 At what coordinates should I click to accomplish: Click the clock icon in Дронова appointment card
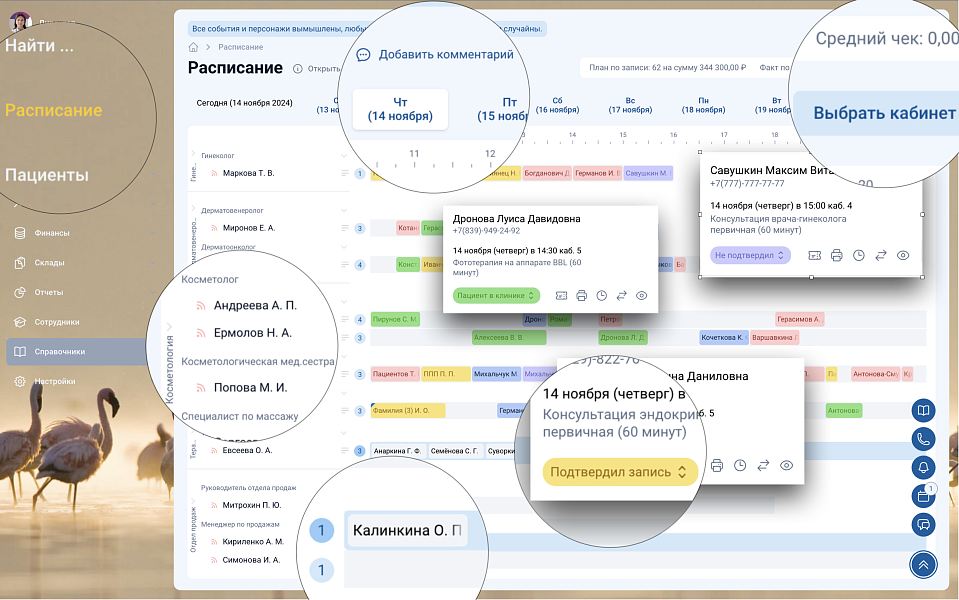pyautogui.click(x=601, y=296)
